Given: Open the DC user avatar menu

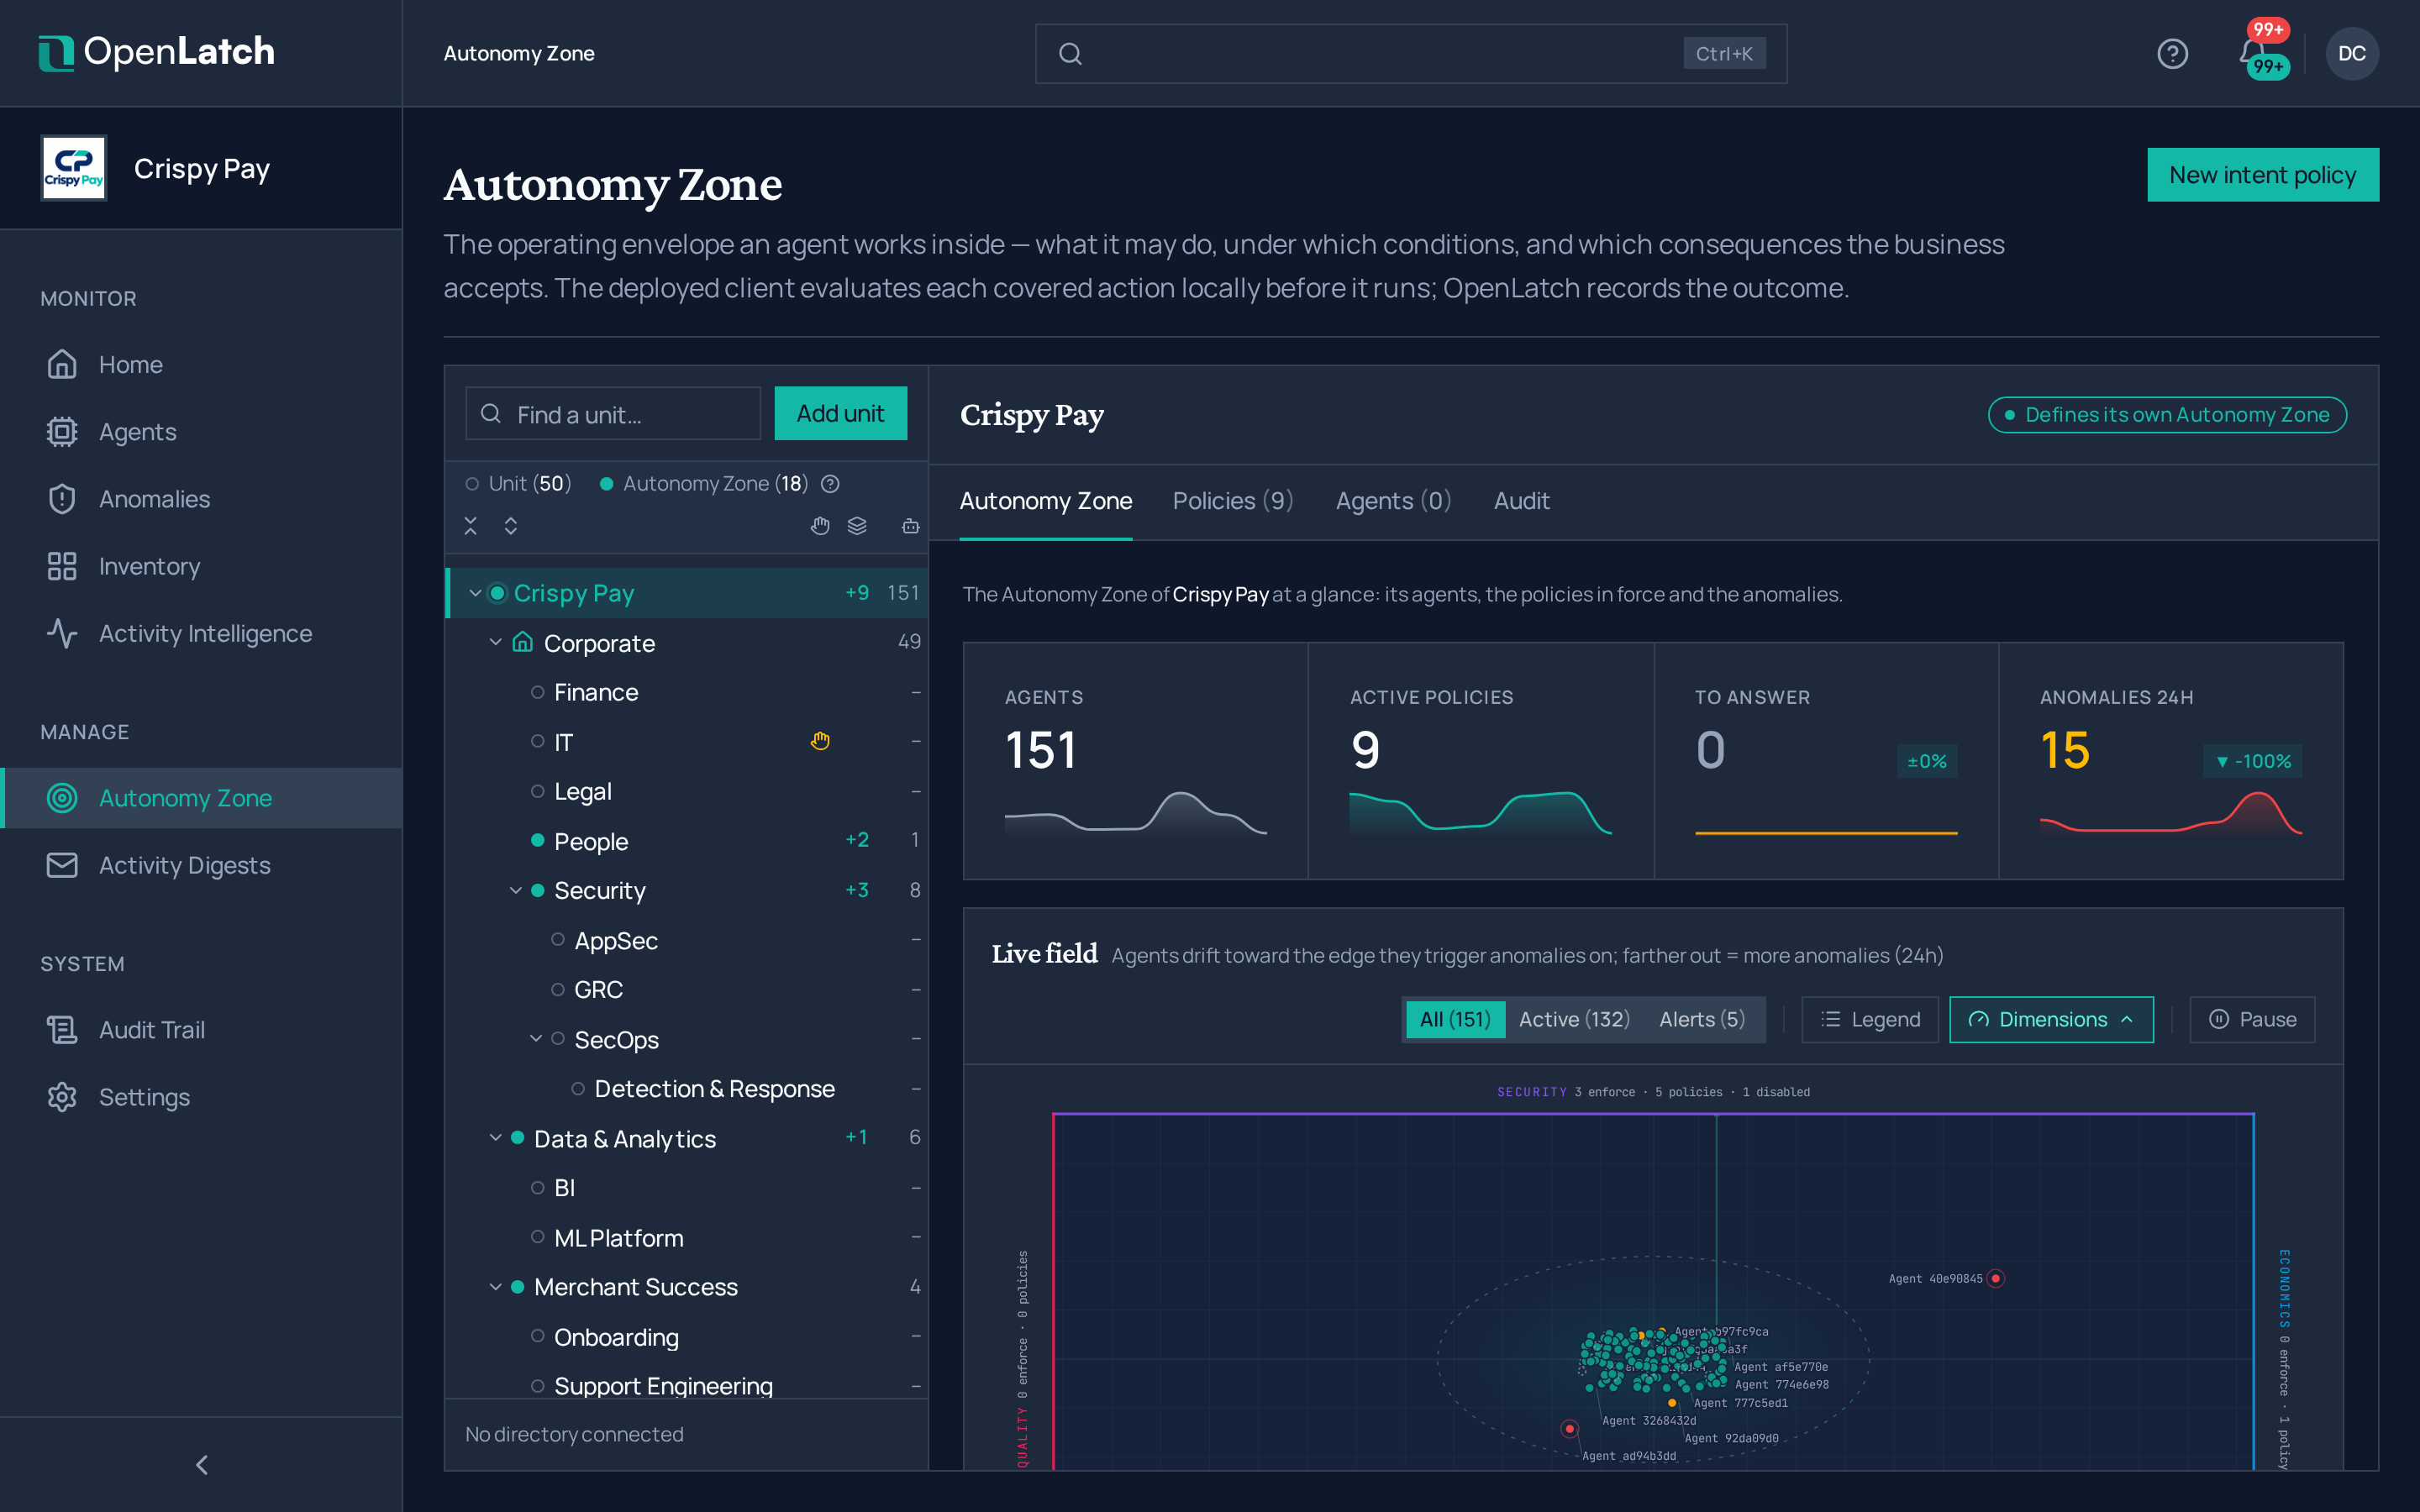Looking at the screenshot, I should [2351, 53].
